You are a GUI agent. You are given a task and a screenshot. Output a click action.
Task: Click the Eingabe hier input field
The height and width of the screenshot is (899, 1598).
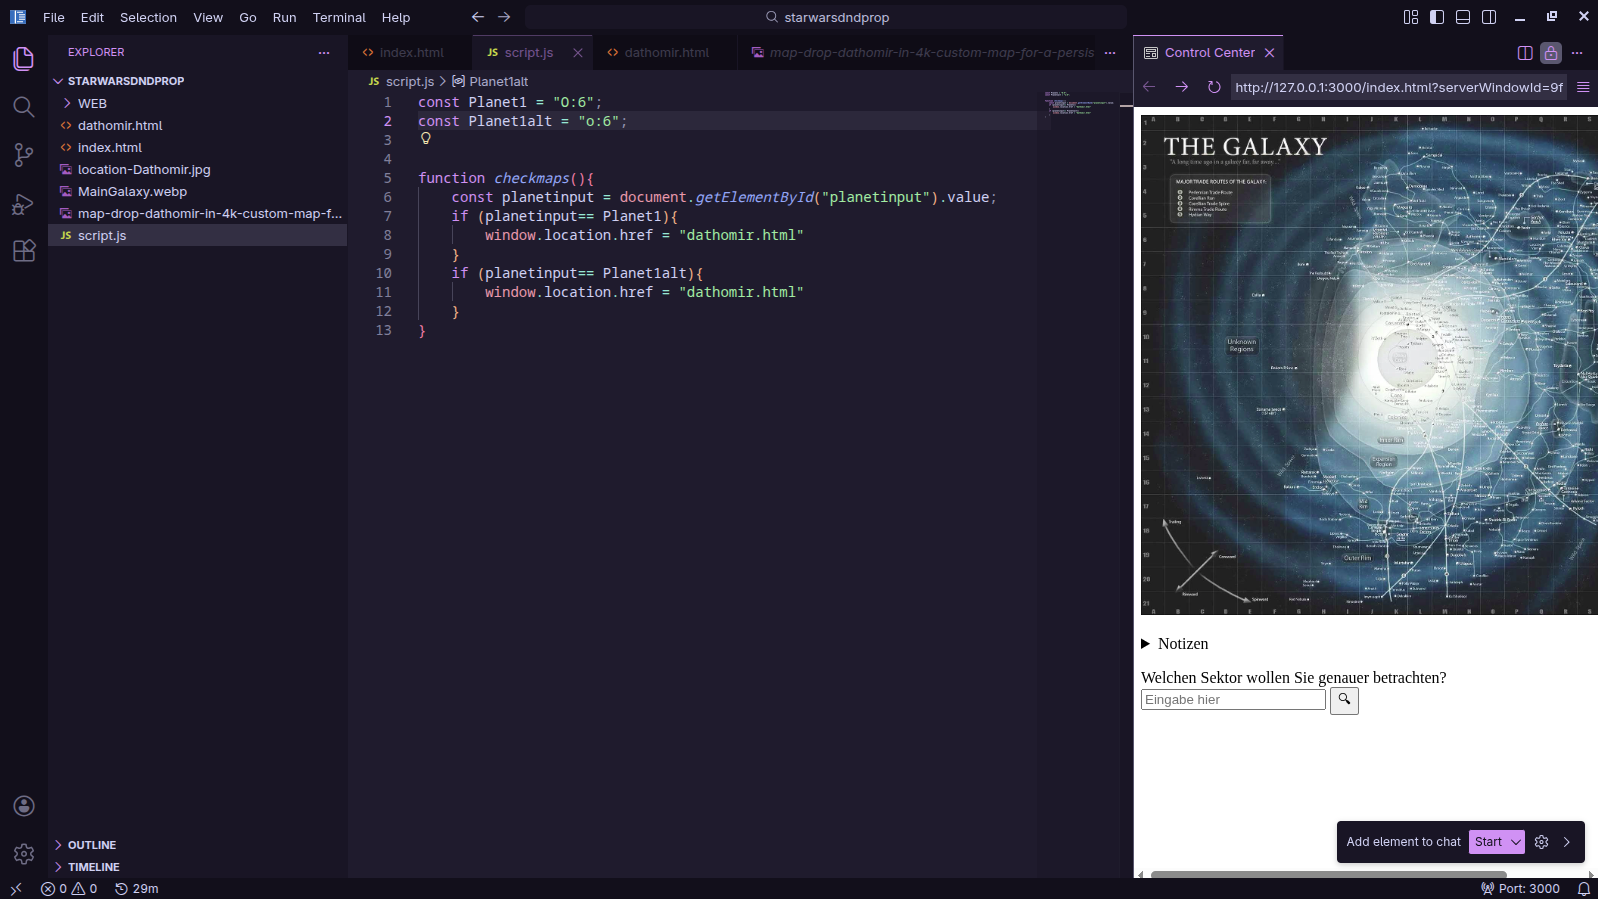coord(1233,700)
